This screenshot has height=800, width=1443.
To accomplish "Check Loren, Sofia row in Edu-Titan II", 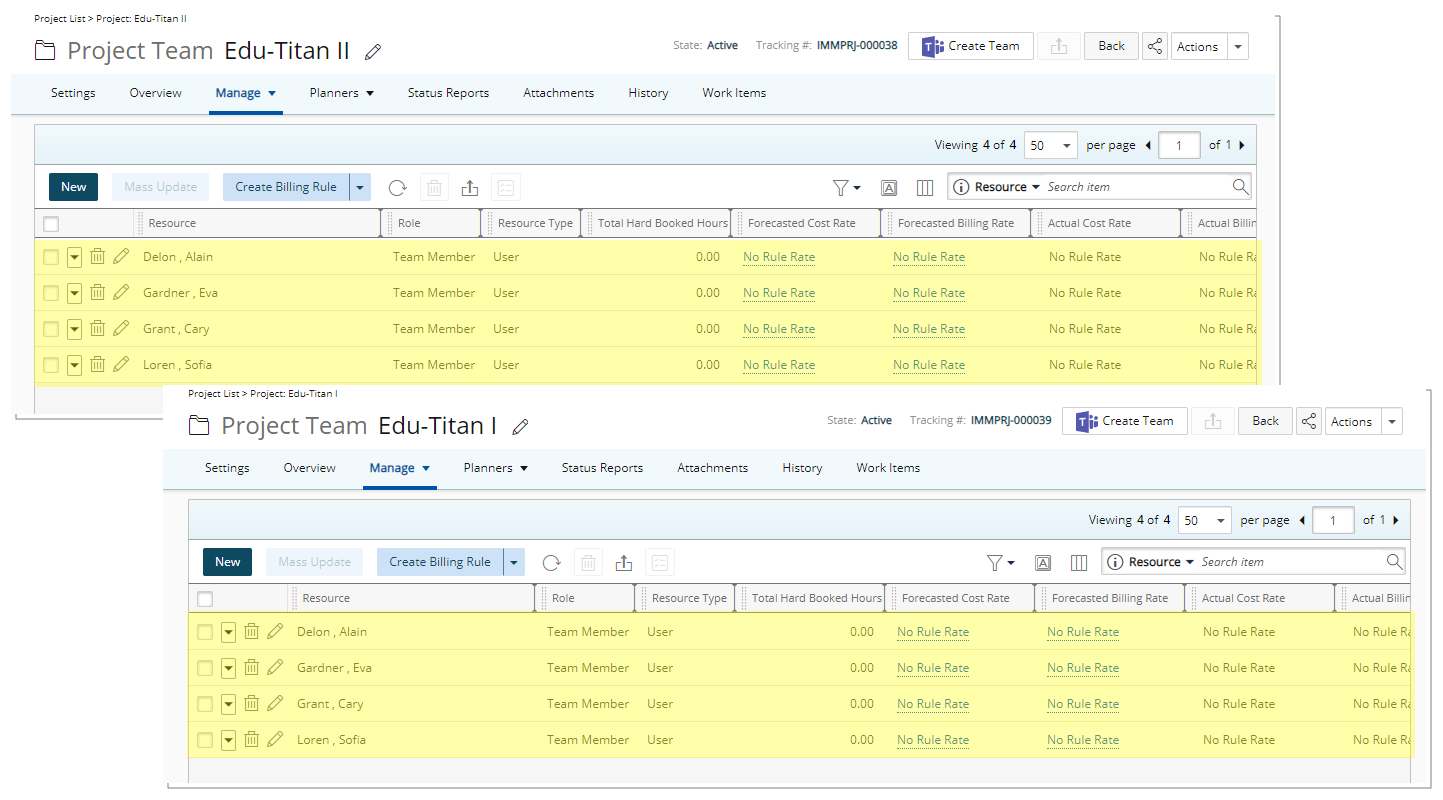I will 51,365.
